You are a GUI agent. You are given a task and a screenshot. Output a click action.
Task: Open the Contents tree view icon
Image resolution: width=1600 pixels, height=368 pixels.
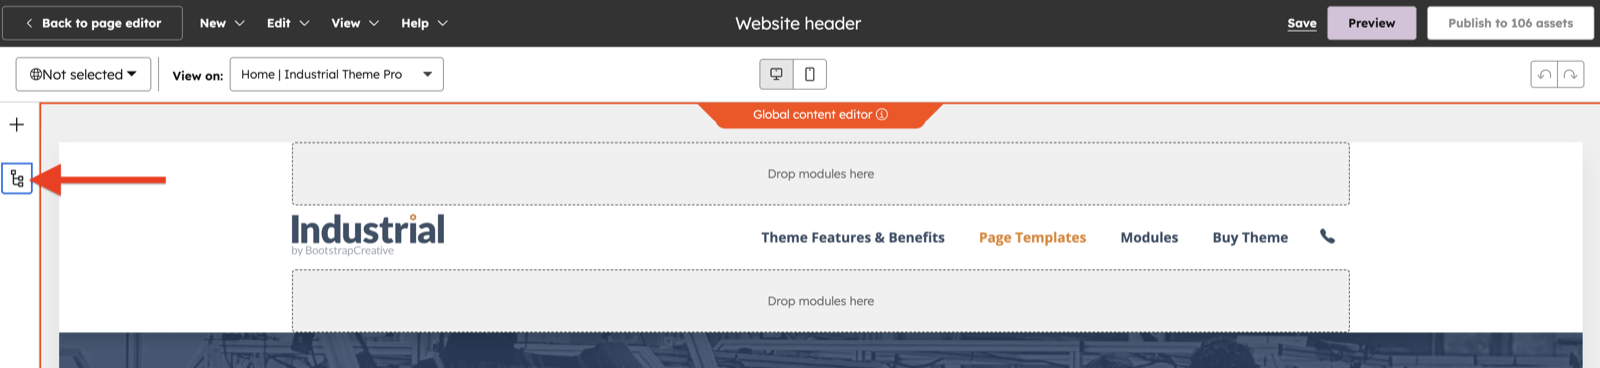pos(17,179)
